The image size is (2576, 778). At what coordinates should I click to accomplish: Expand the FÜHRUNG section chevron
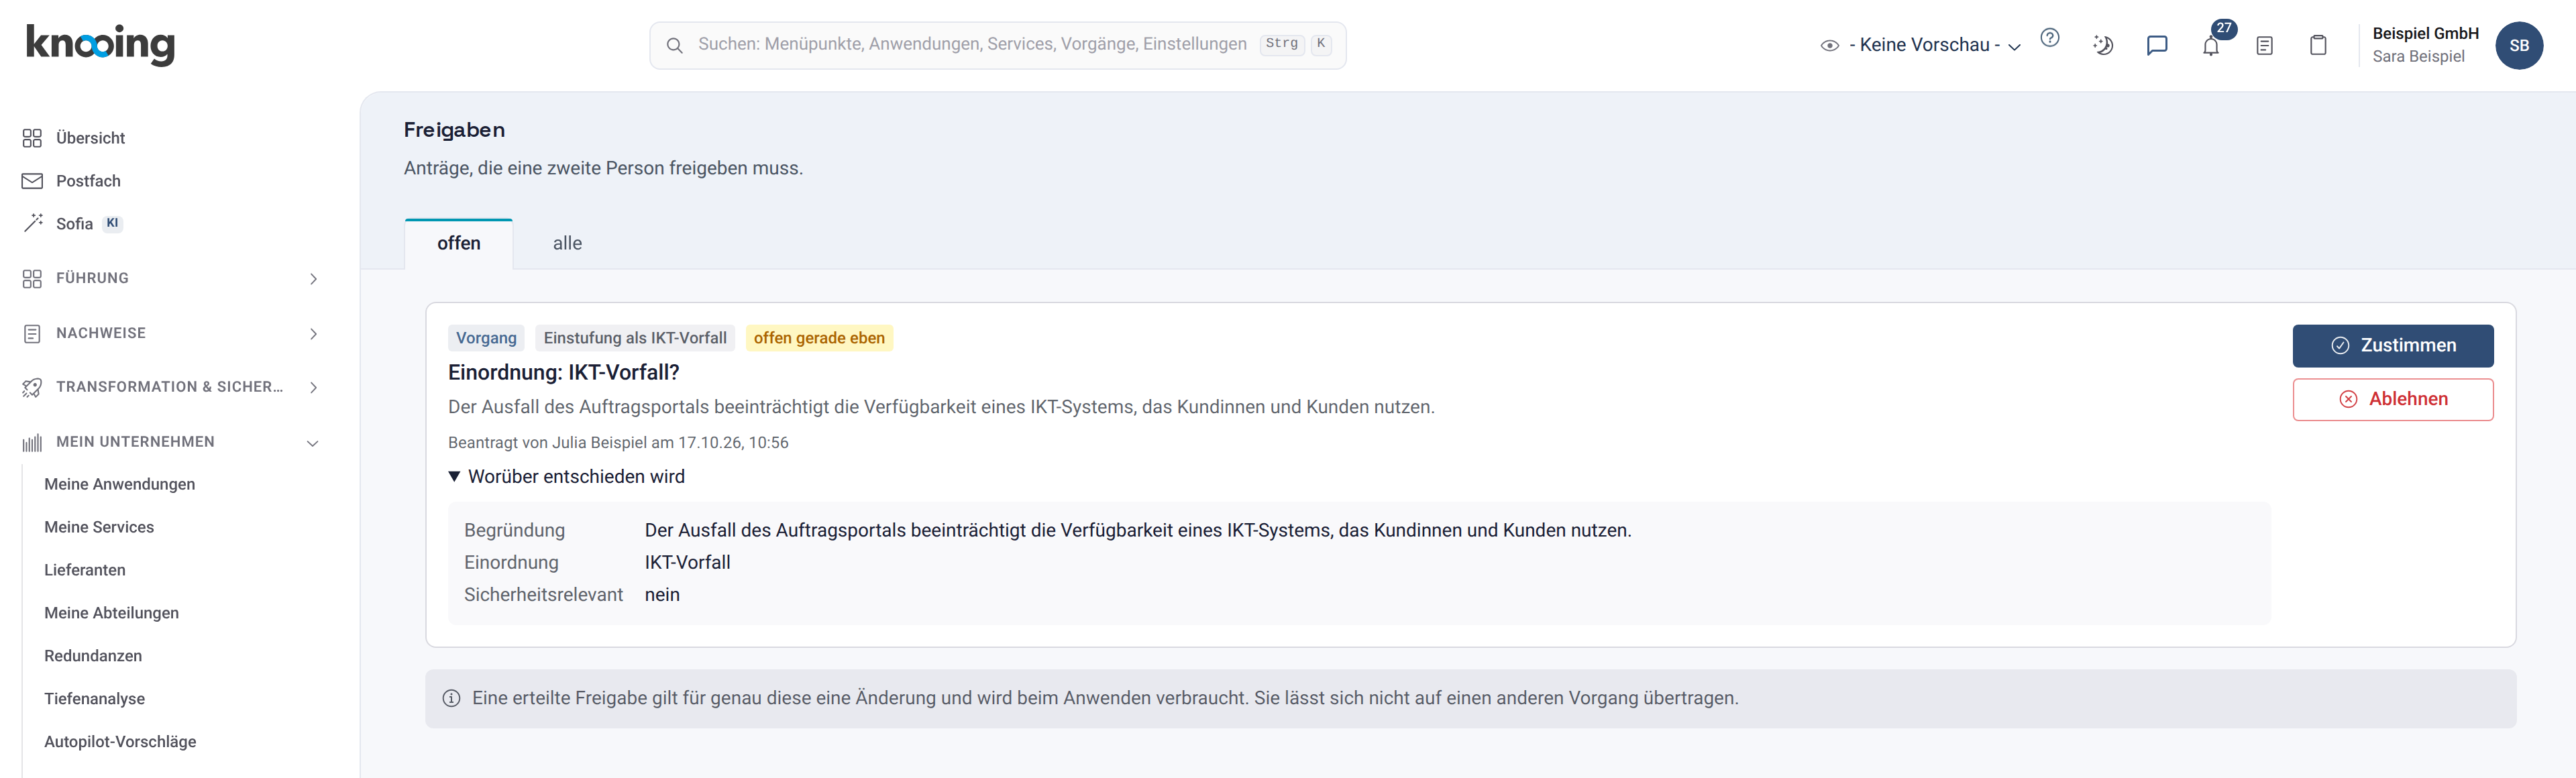click(313, 279)
